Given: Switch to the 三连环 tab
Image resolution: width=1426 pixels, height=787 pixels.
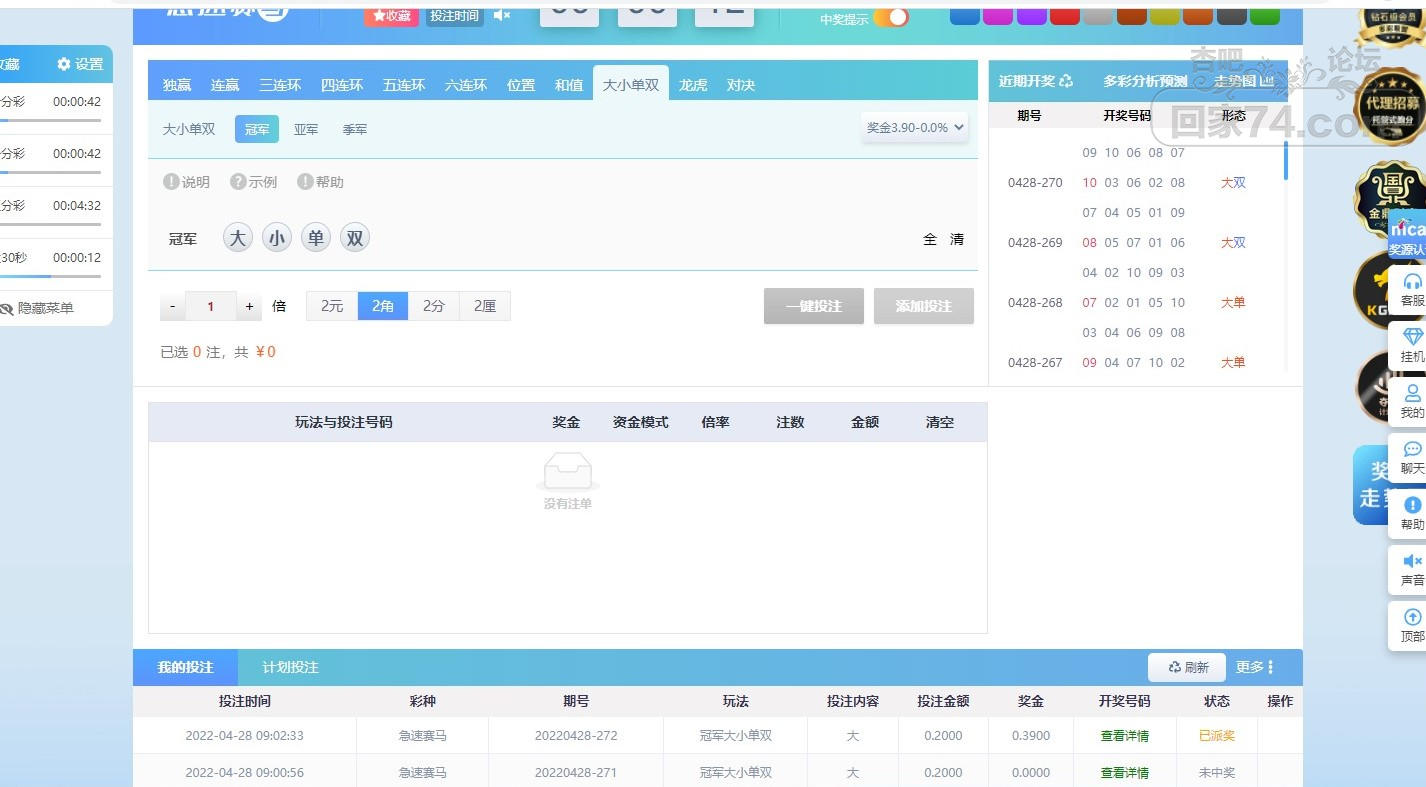Looking at the screenshot, I should coord(280,85).
